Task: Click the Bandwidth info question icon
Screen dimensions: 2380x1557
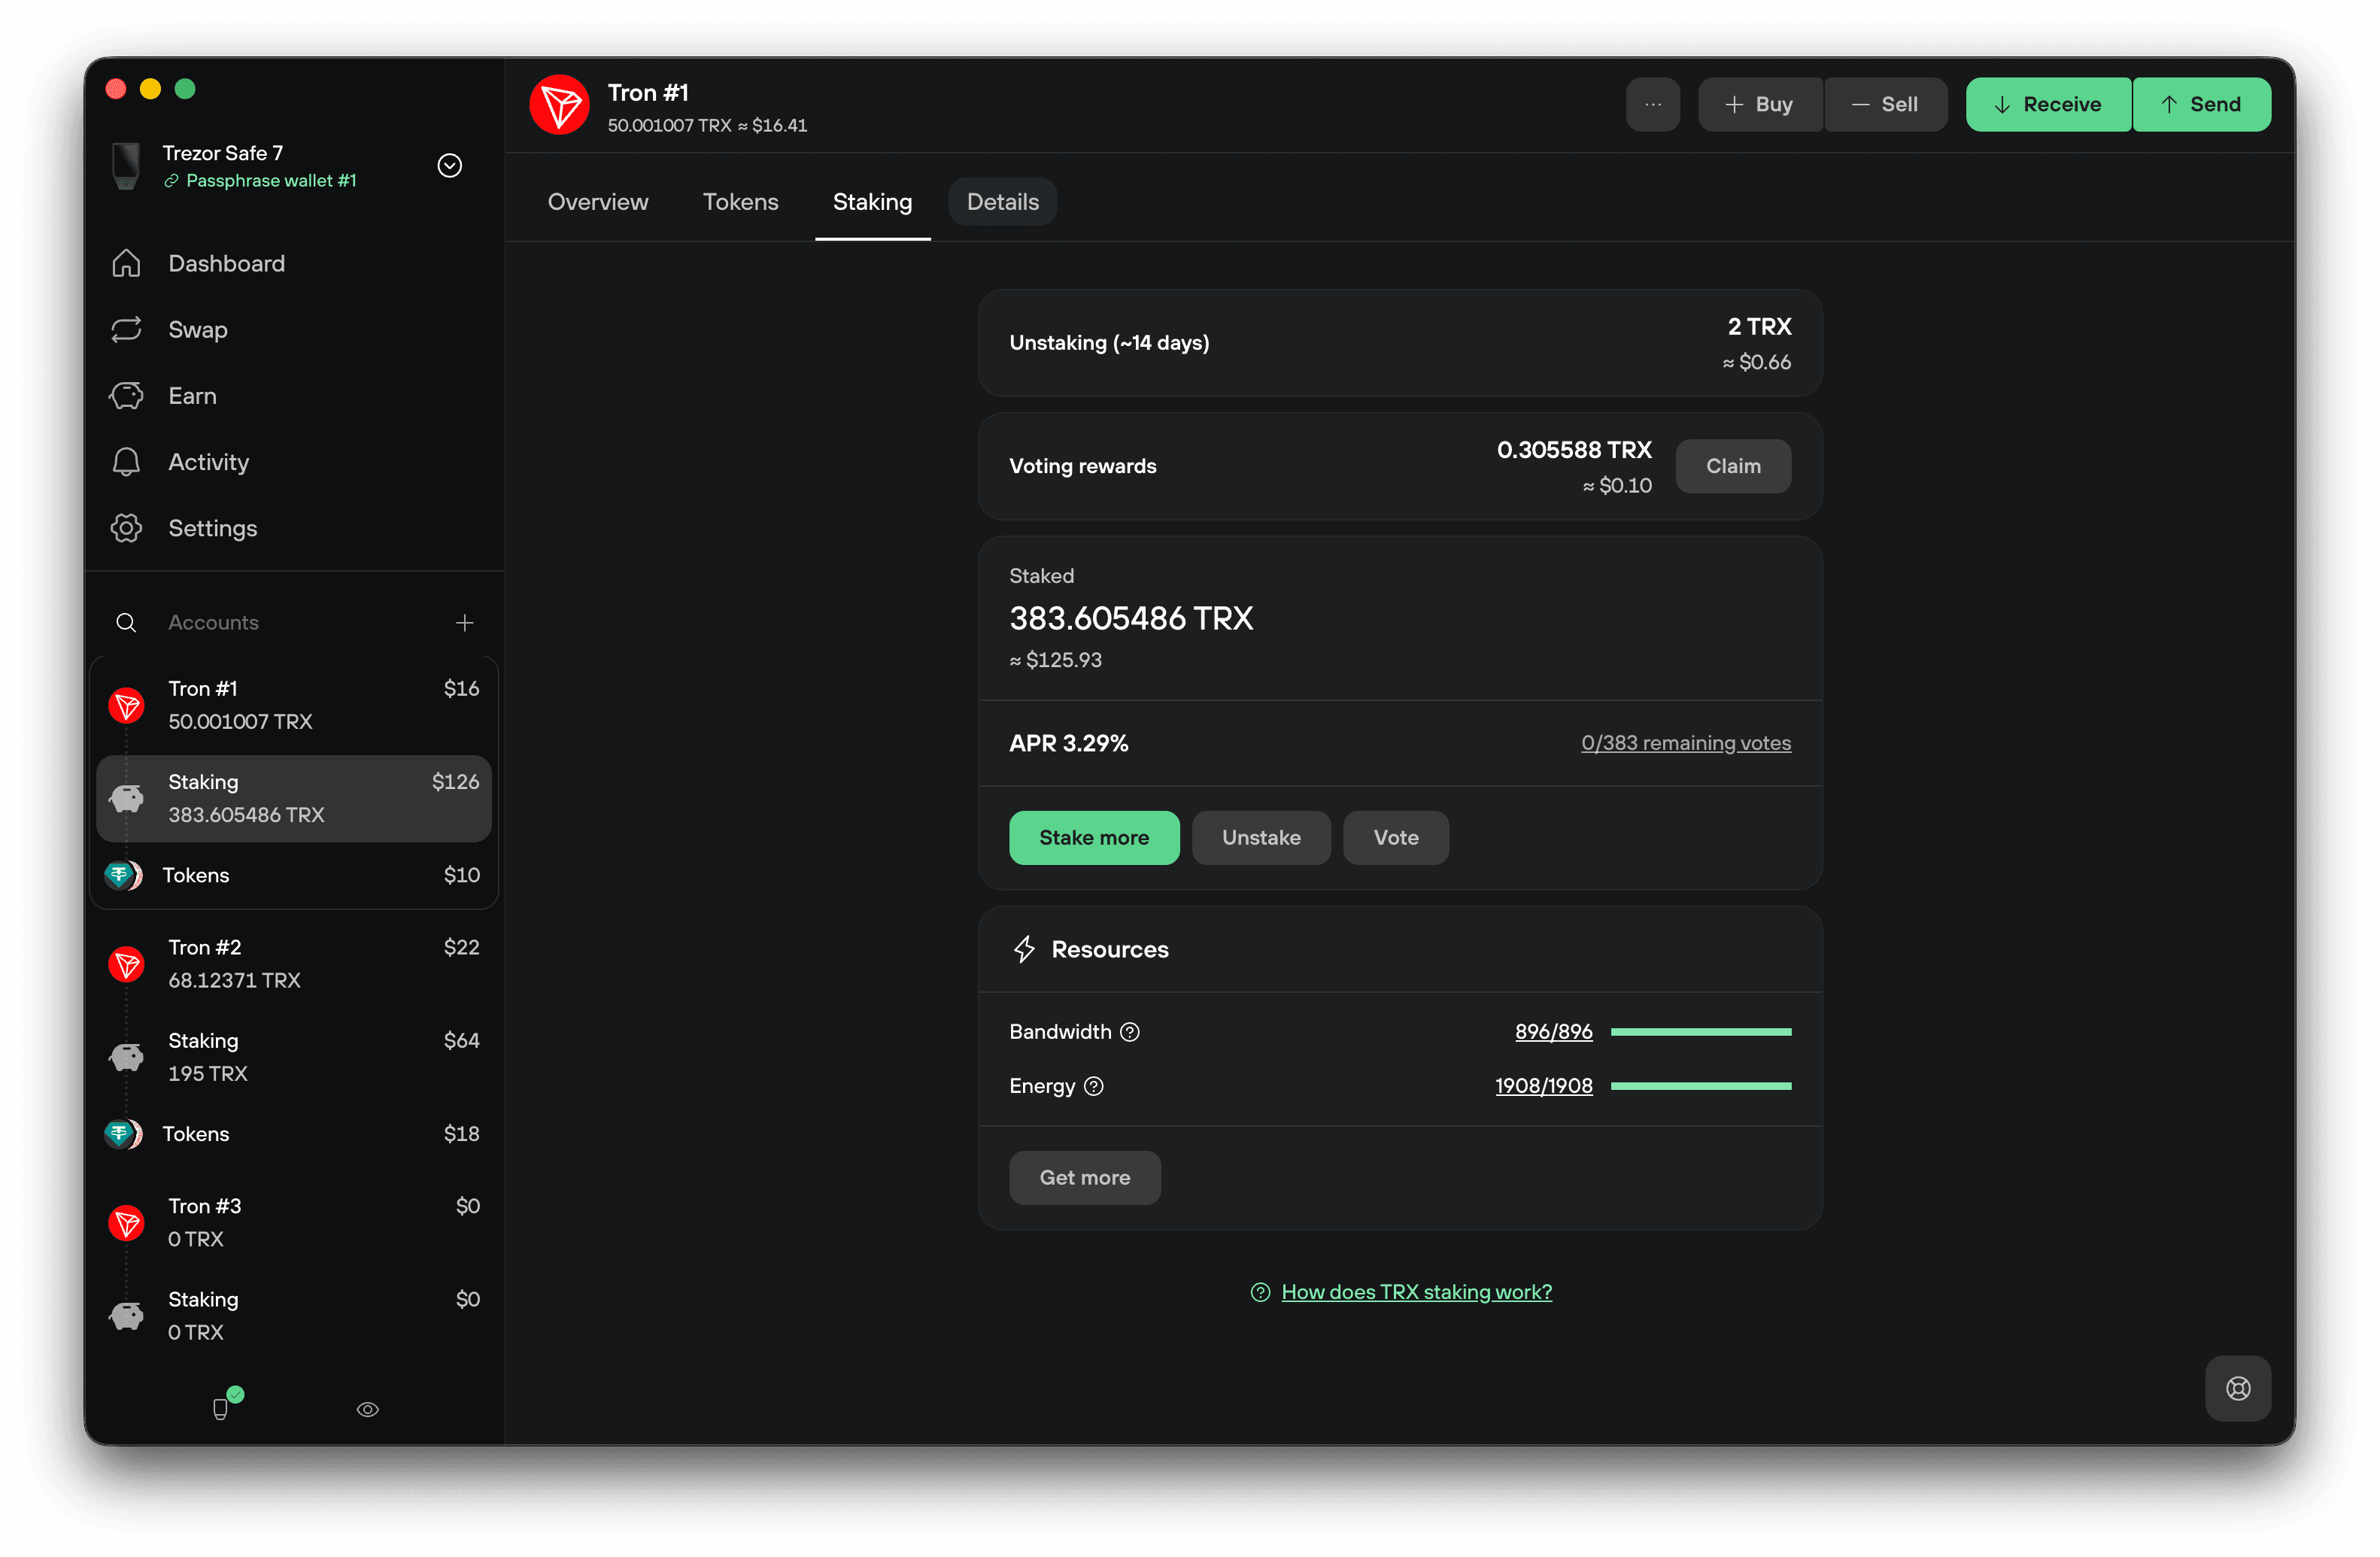Action: pos(1129,1032)
